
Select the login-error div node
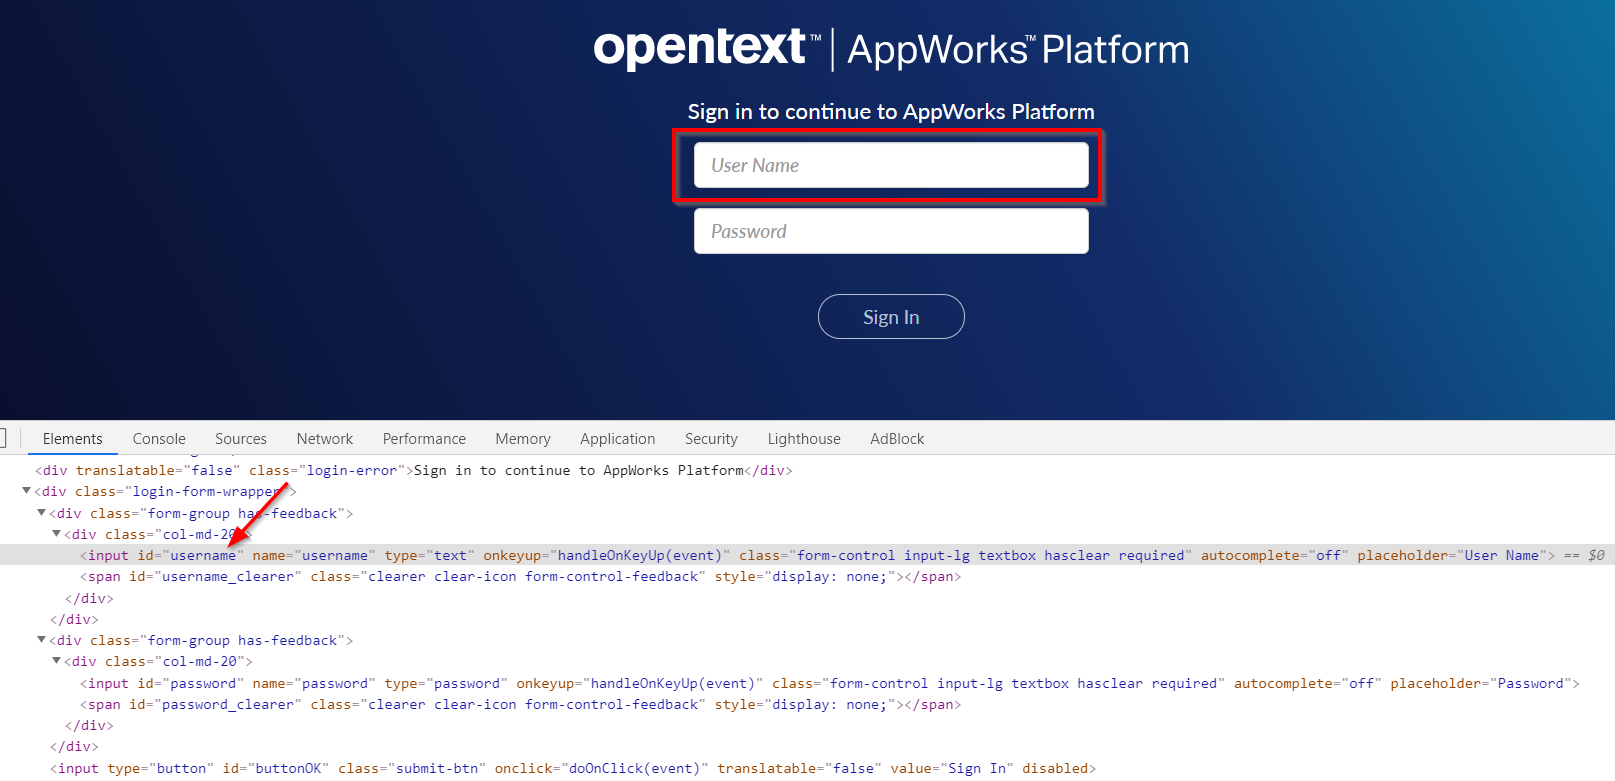click(300, 471)
